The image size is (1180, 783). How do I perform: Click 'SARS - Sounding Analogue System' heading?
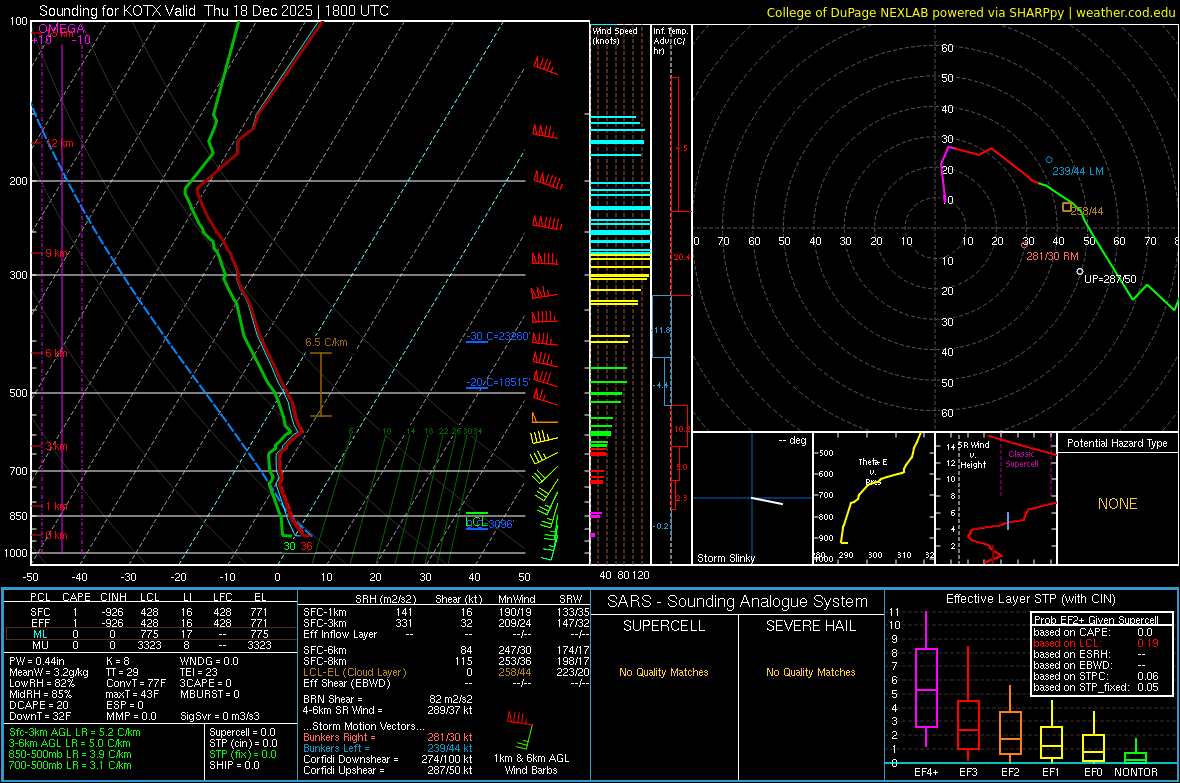[737, 602]
